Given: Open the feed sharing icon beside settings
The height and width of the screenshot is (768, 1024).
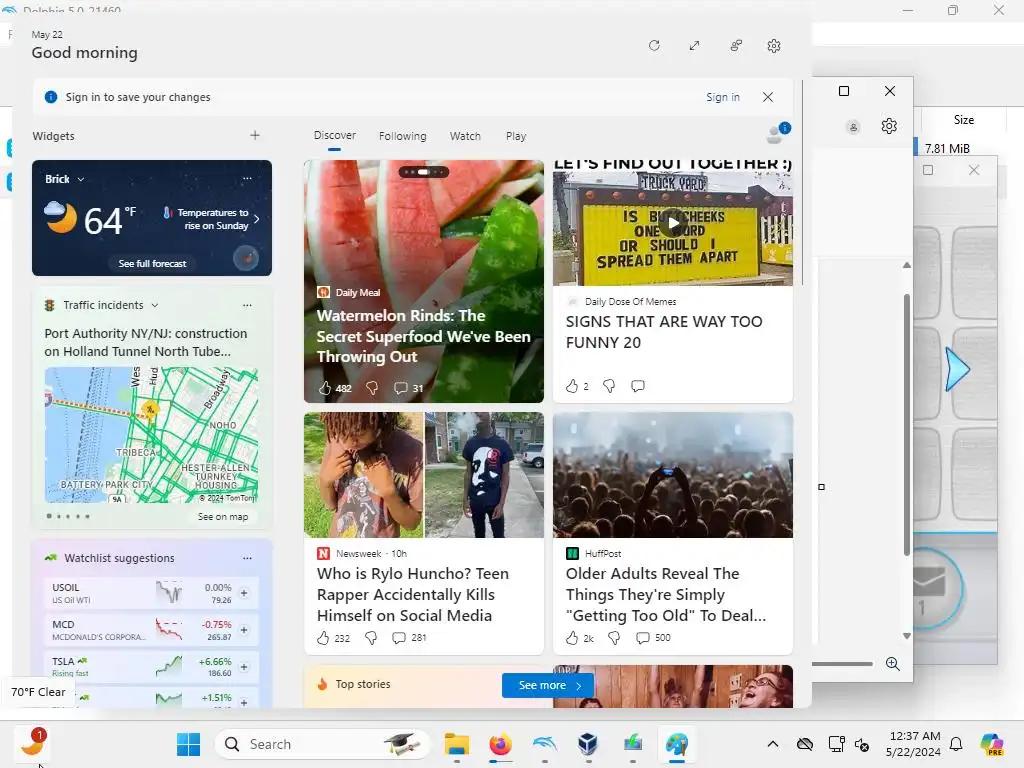Looking at the screenshot, I should [736, 46].
